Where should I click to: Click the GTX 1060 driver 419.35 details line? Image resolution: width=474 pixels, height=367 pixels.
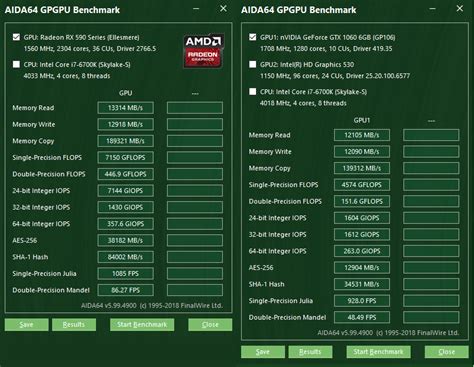pyautogui.click(x=326, y=49)
